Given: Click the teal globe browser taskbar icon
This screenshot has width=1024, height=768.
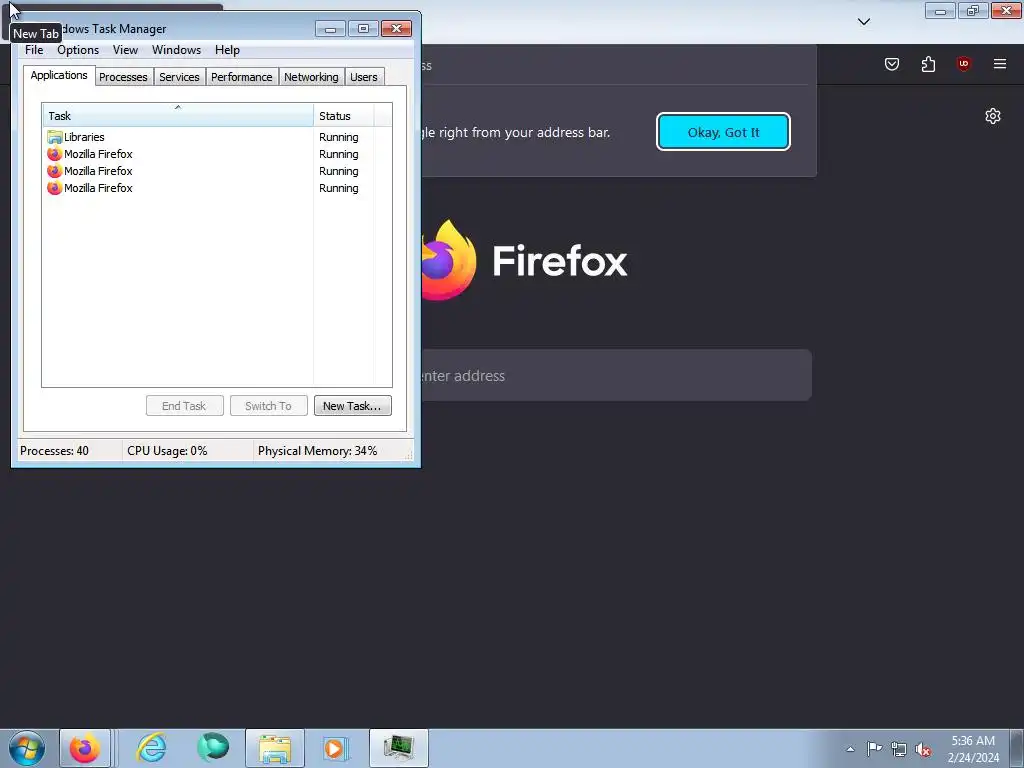Looking at the screenshot, I should click(x=213, y=748).
